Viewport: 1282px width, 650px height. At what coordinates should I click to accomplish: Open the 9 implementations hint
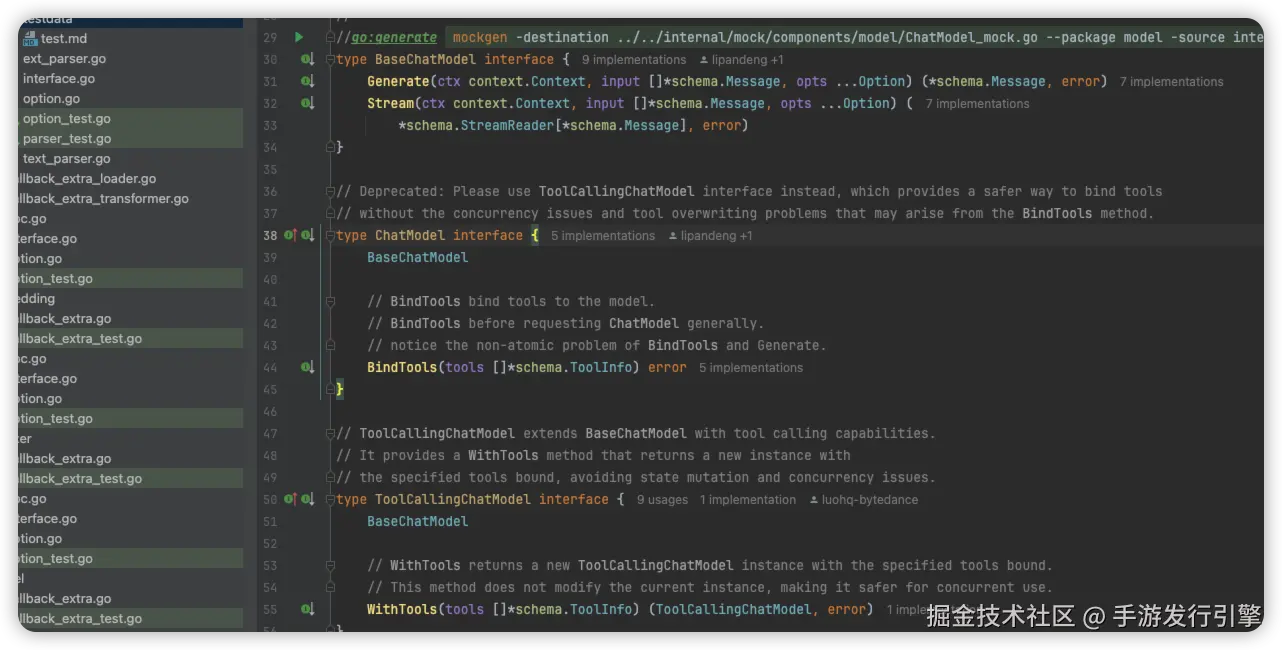(x=634, y=60)
